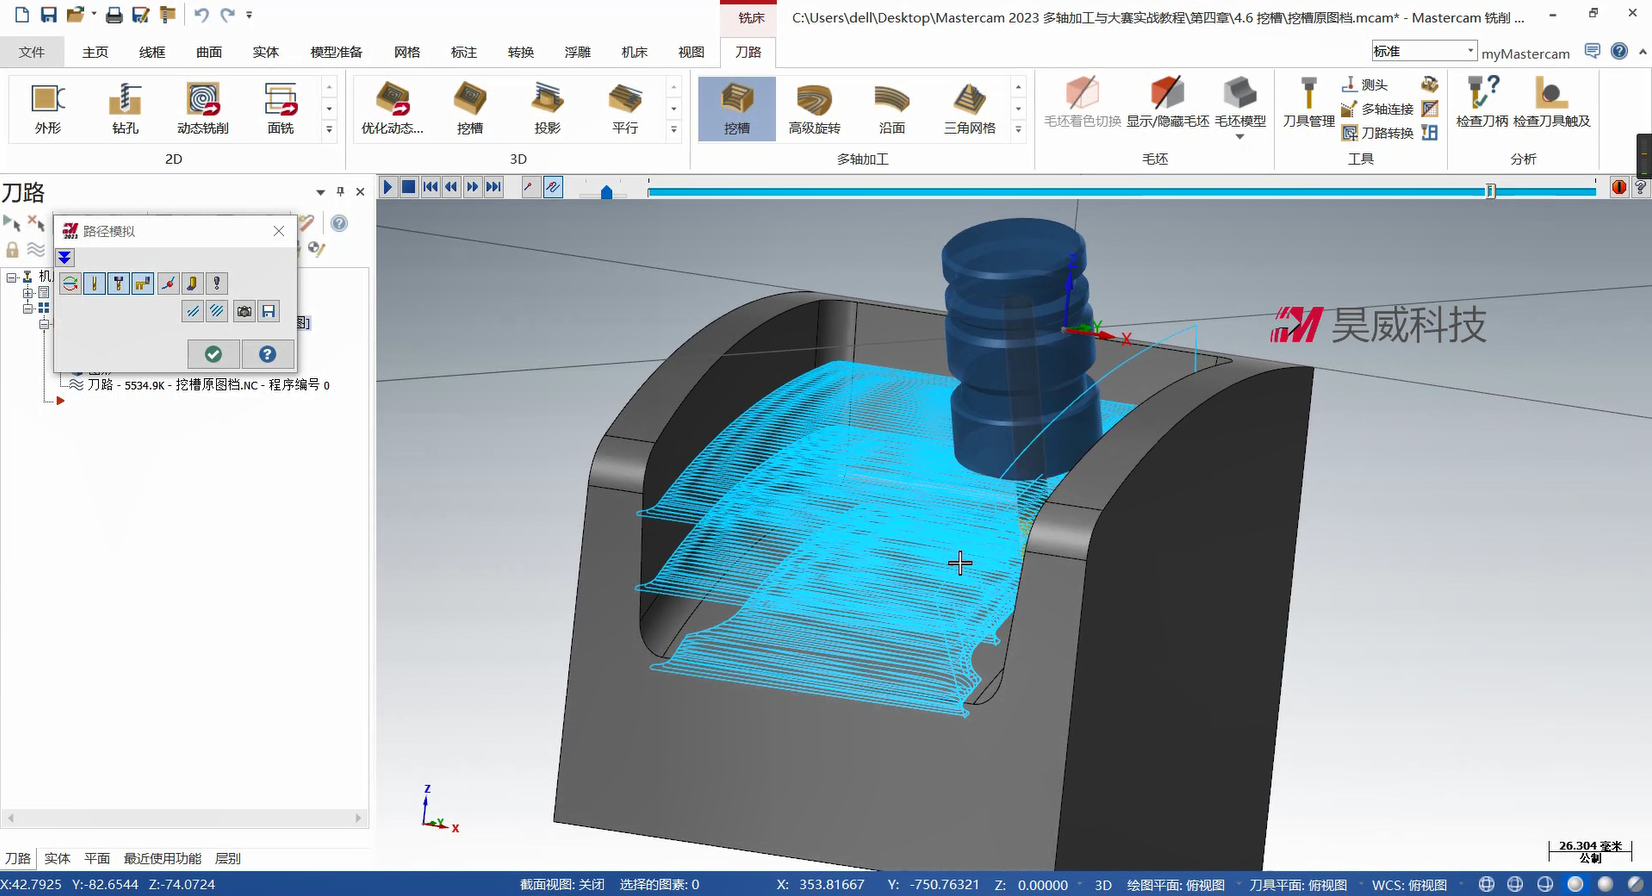Stop the backplot simulation
The height and width of the screenshot is (896, 1652).
[x=409, y=187]
